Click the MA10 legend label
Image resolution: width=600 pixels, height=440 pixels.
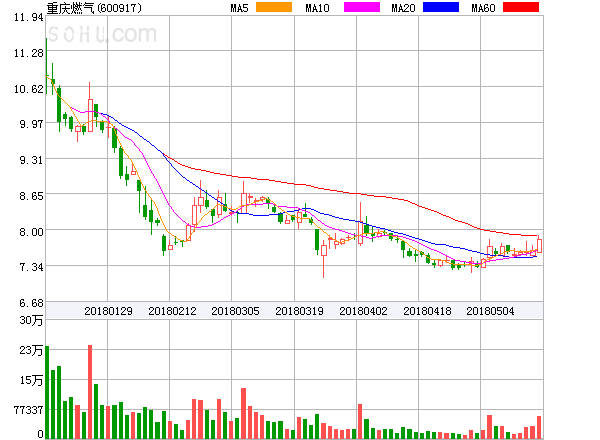317,8
